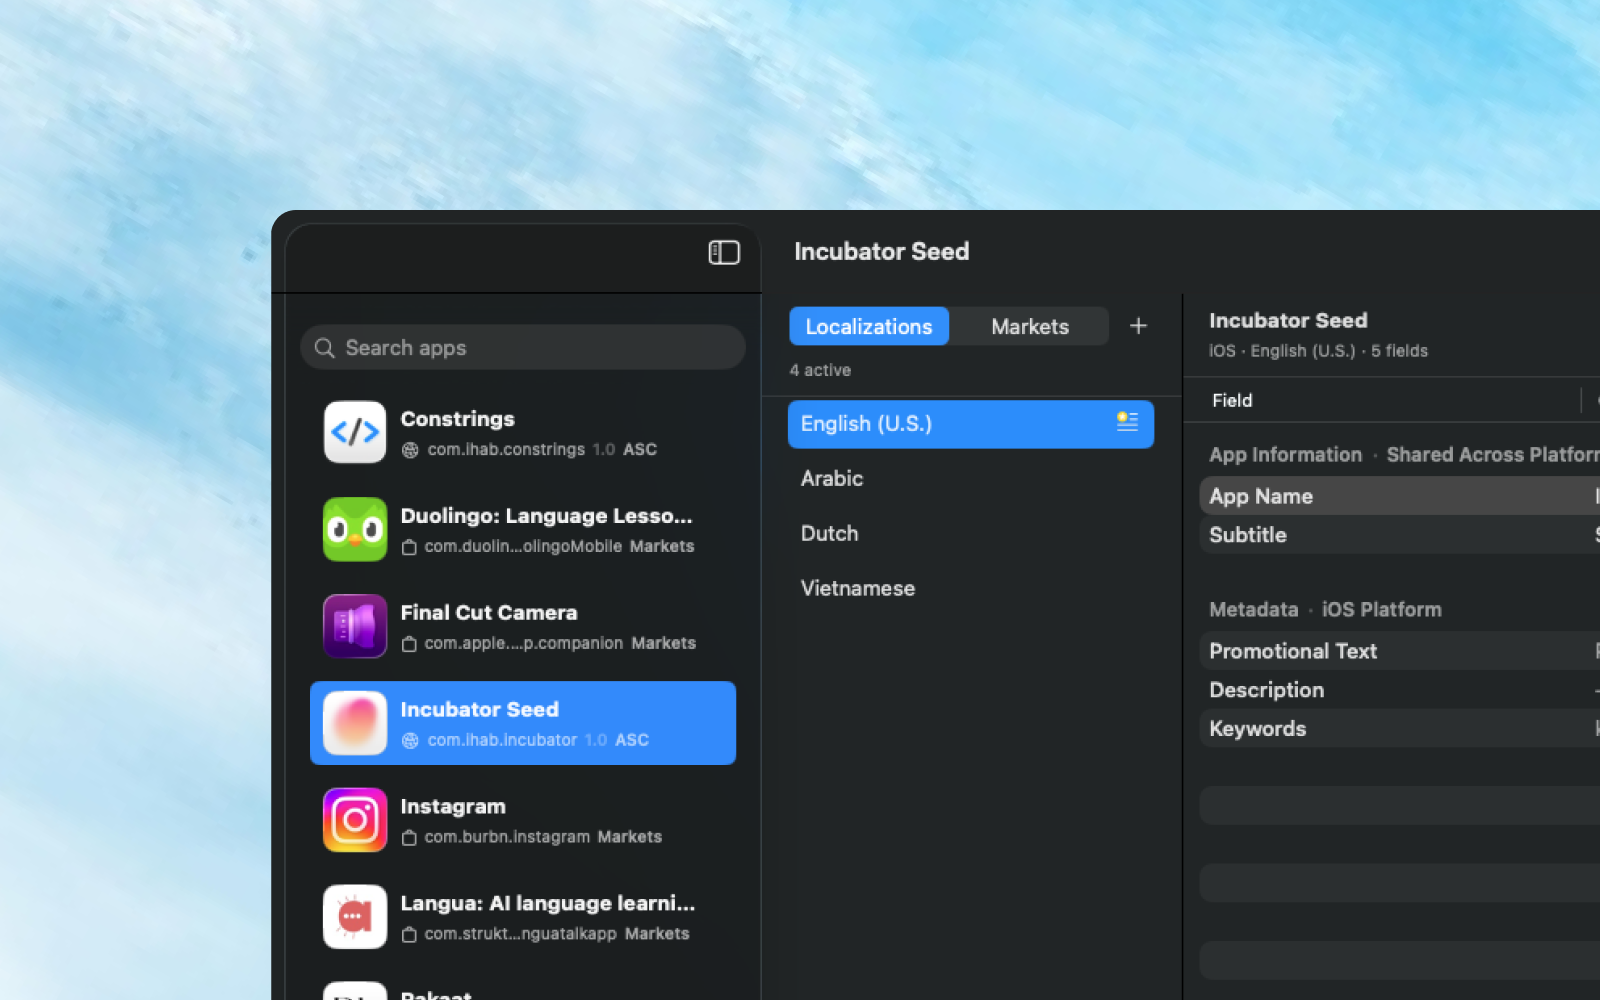Select the Arabic localization
1600x1000 pixels.
pyautogui.click(x=971, y=479)
